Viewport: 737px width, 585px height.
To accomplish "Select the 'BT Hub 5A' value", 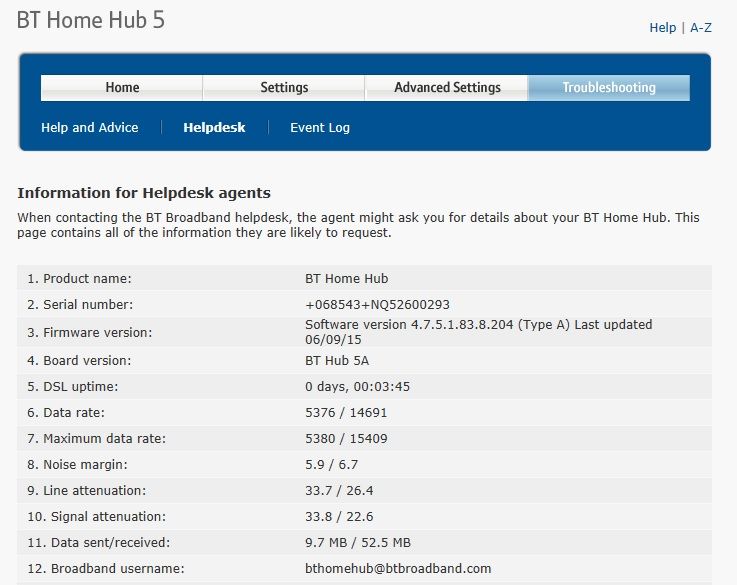I will click(x=337, y=361).
